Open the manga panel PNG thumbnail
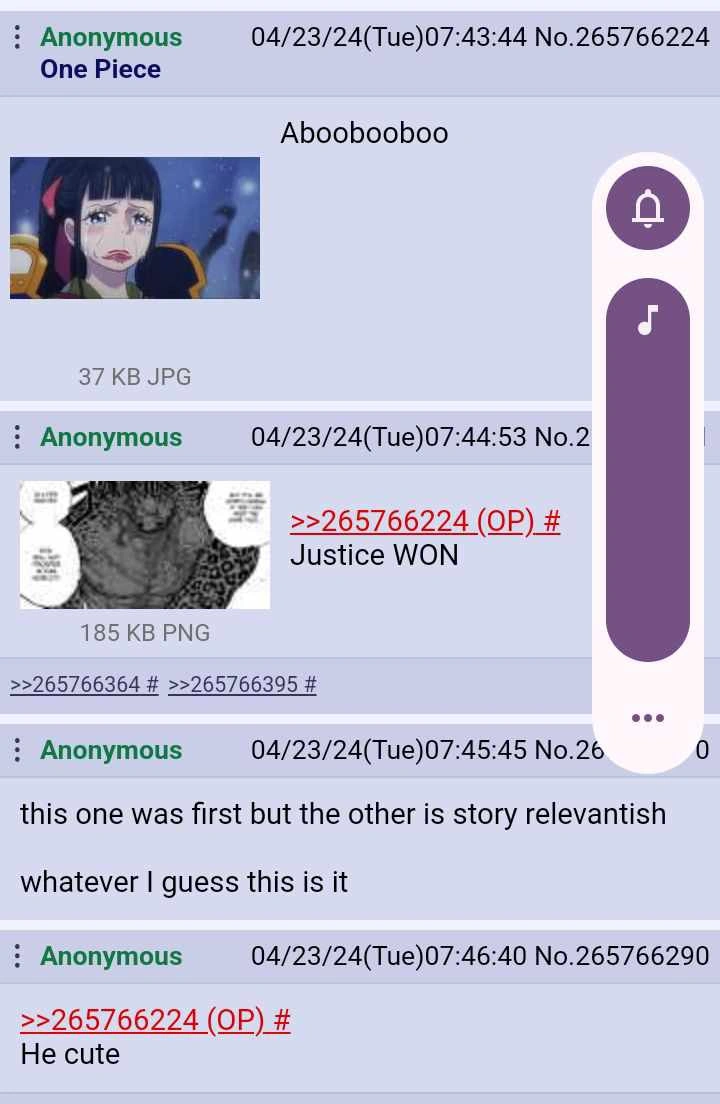 pyautogui.click(x=145, y=545)
